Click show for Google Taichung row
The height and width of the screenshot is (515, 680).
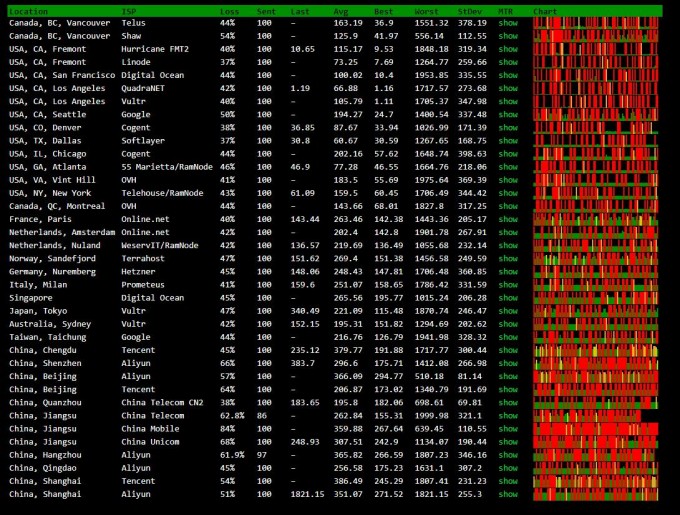(x=508, y=337)
